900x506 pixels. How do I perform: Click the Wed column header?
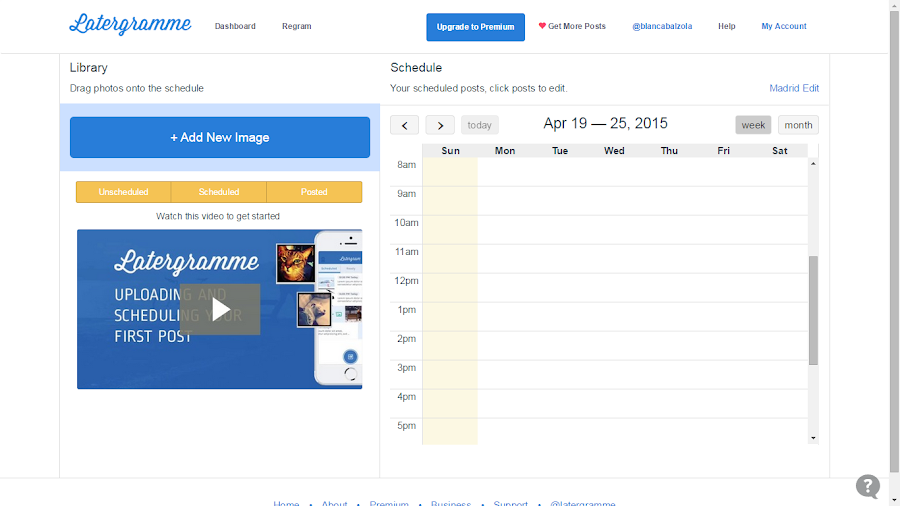pos(614,151)
